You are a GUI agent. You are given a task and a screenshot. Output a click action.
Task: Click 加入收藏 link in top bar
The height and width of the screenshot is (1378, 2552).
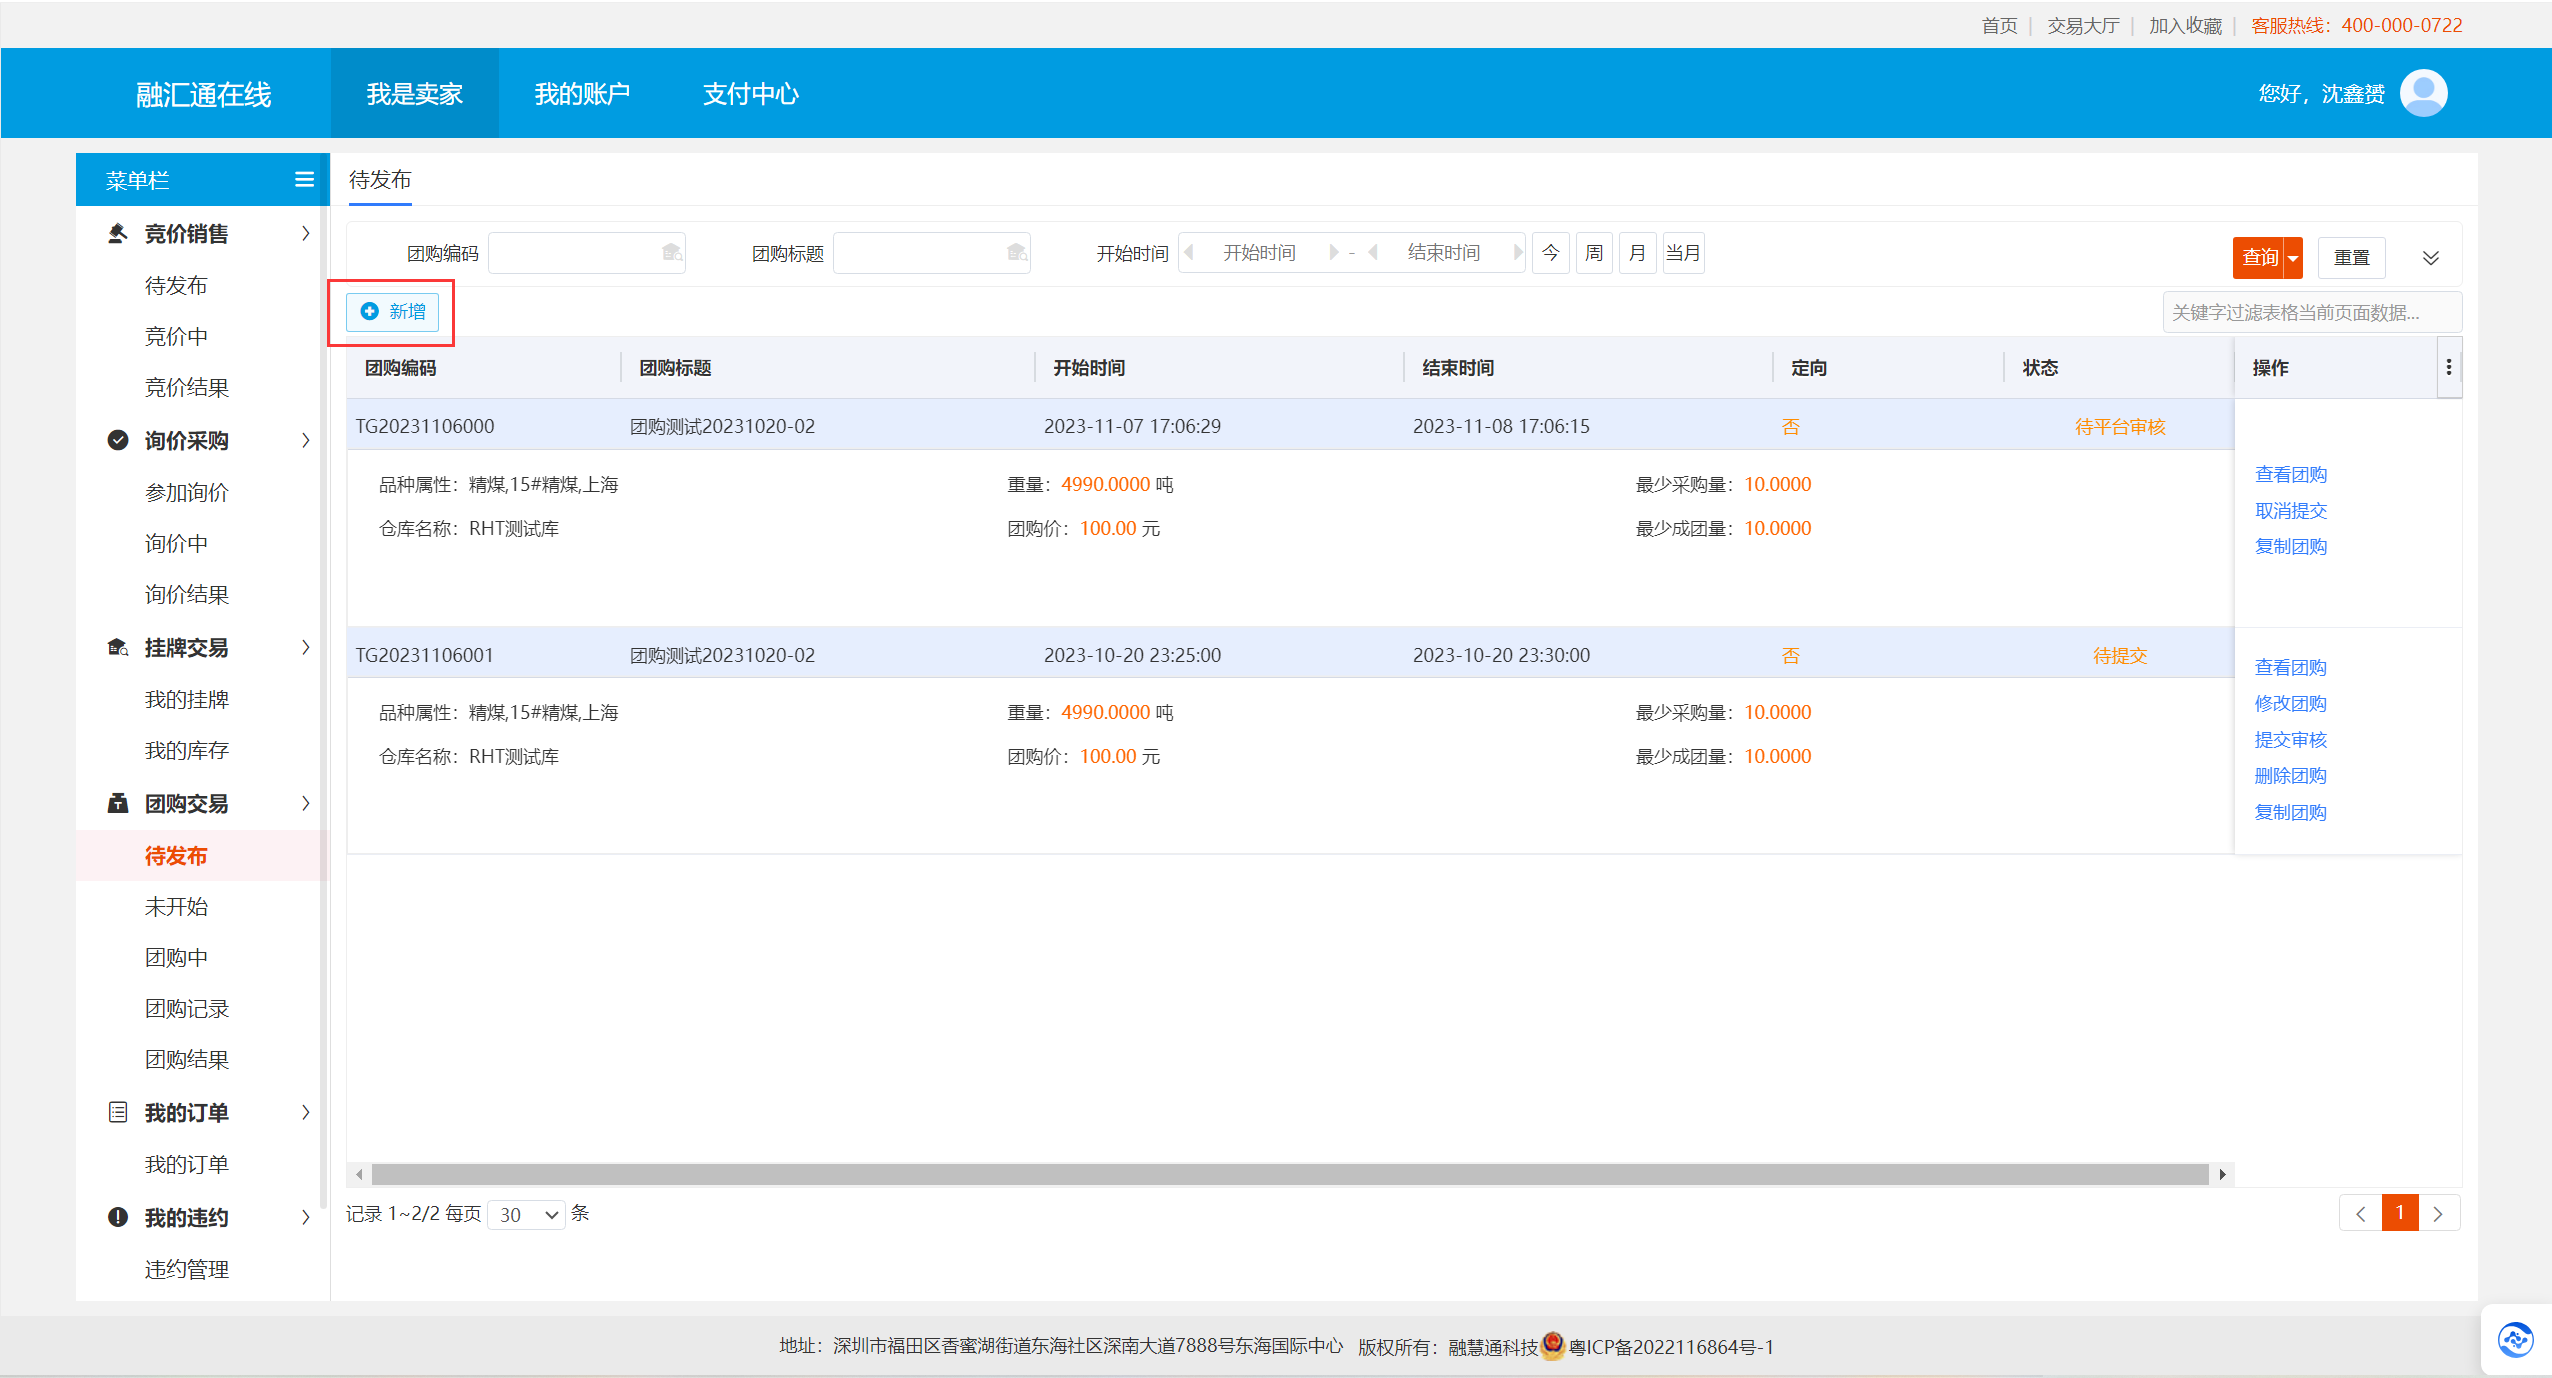pos(2185,25)
